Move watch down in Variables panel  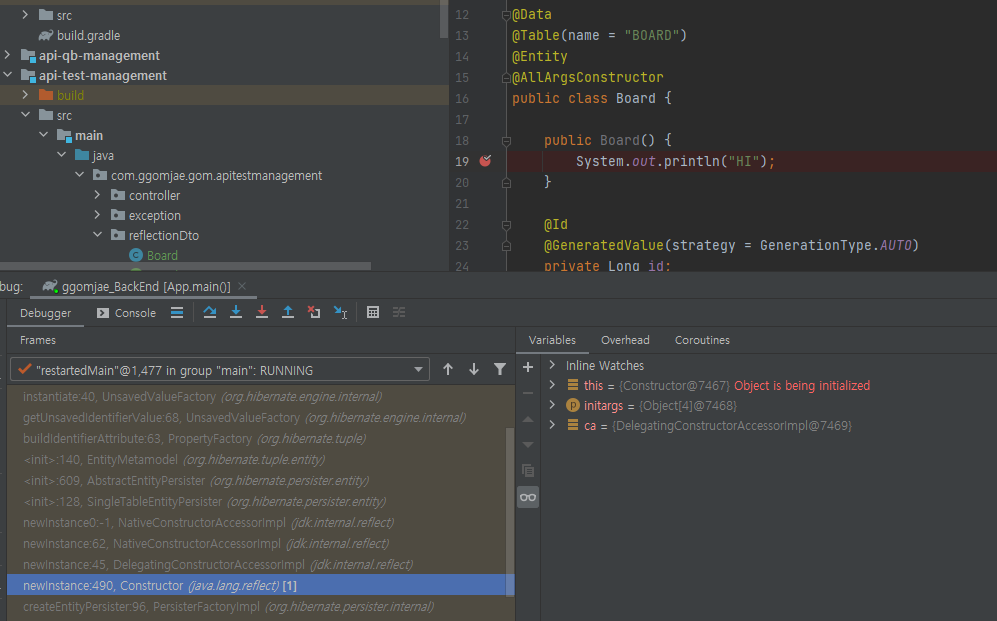point(528,445)
